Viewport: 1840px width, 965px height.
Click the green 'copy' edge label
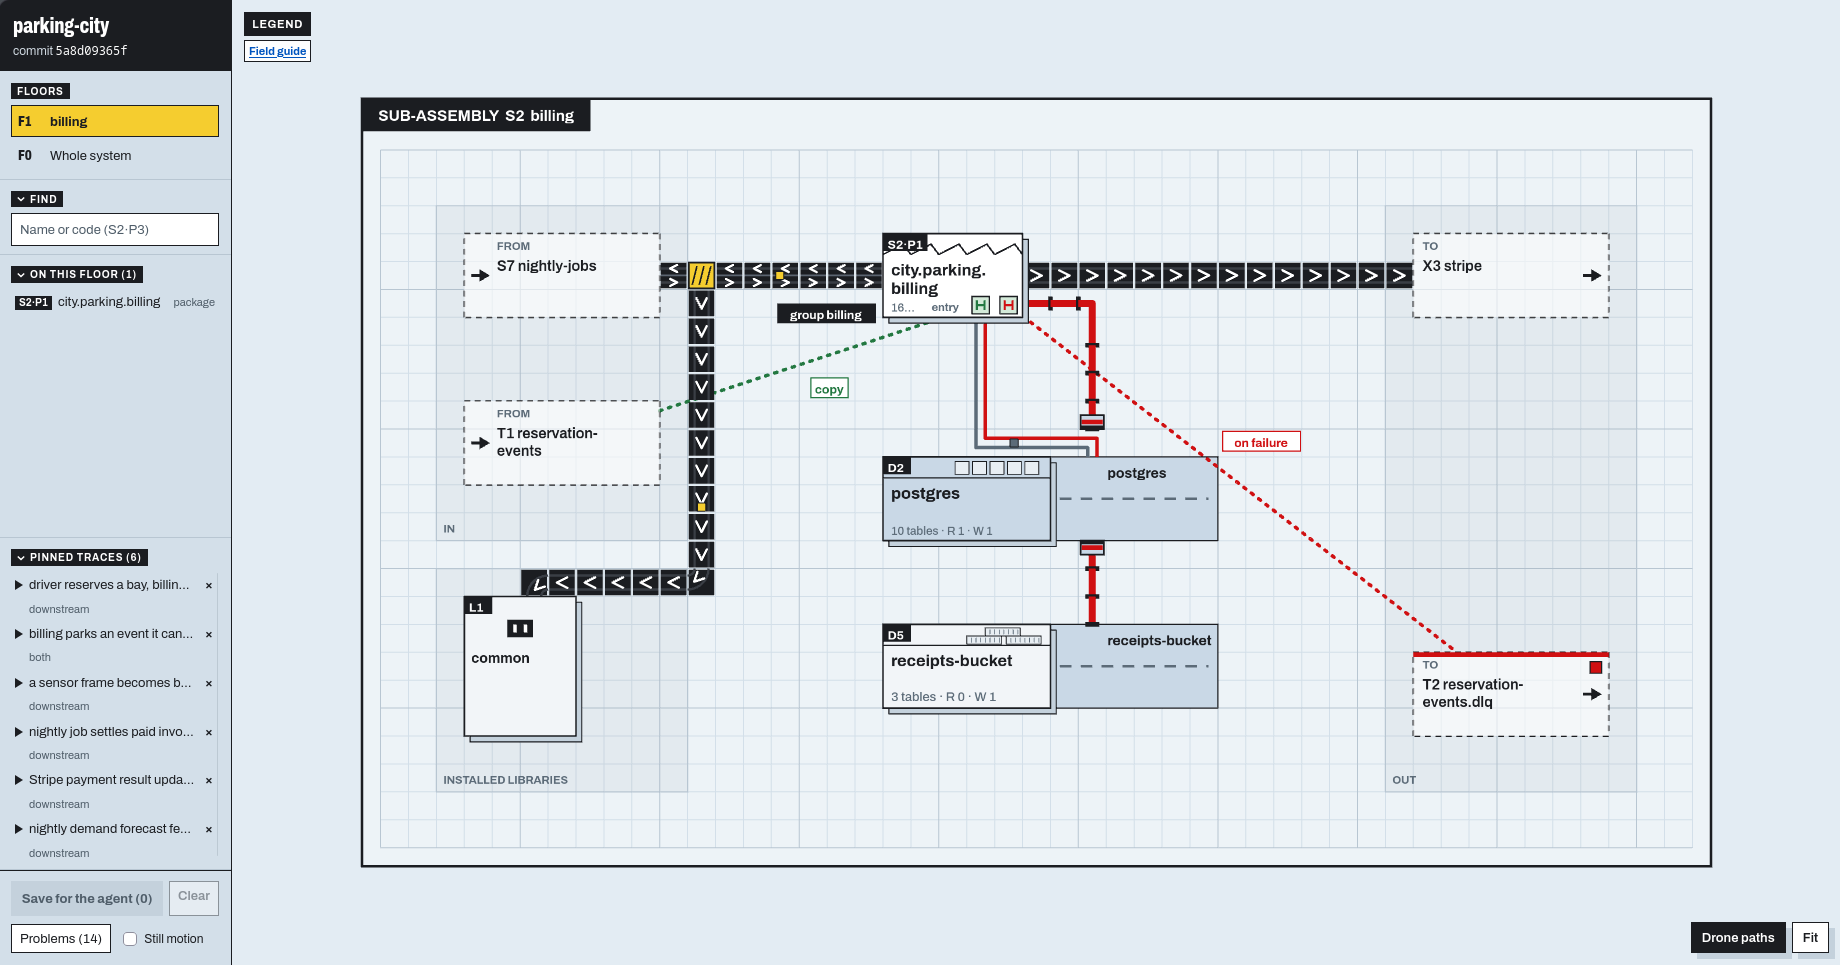[x=829, y=389]
